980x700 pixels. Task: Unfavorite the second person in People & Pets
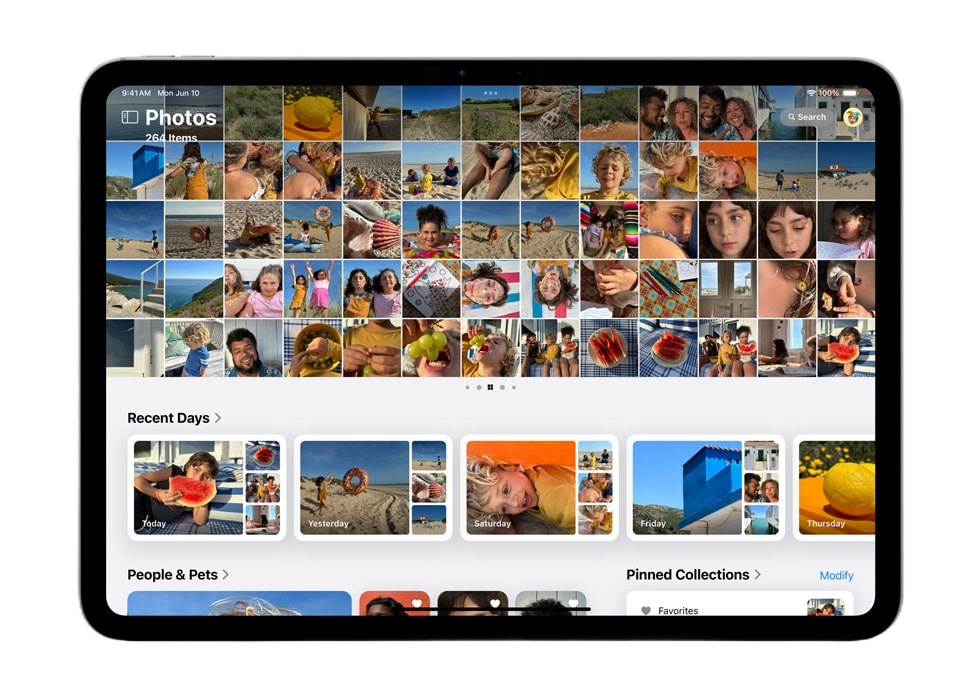[x=496, y=601]
